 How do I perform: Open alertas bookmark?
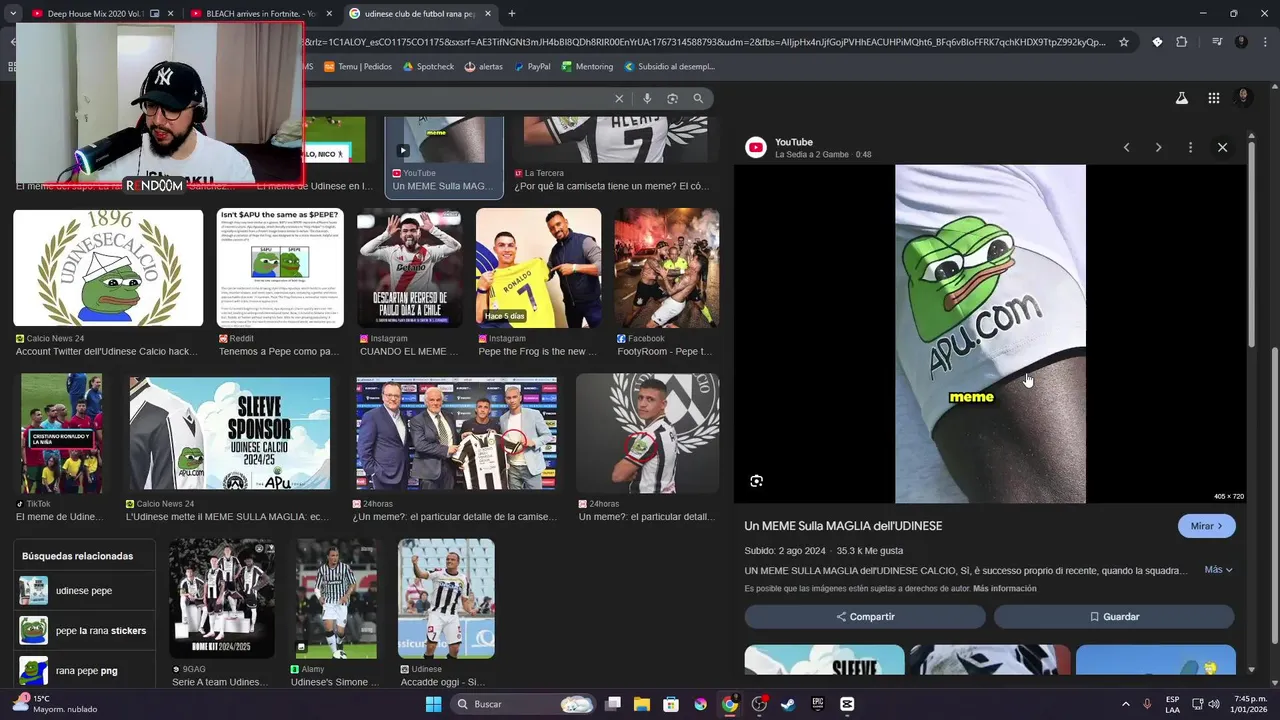point(484,67)
